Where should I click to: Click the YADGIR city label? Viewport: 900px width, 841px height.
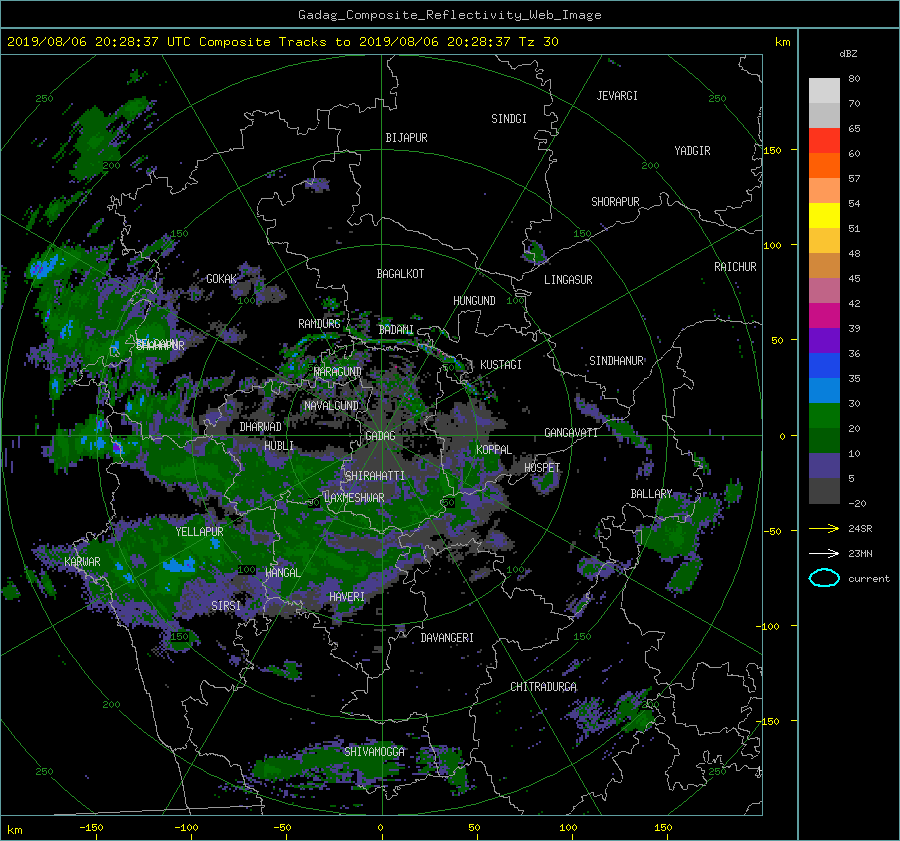(x=692, y=151)
